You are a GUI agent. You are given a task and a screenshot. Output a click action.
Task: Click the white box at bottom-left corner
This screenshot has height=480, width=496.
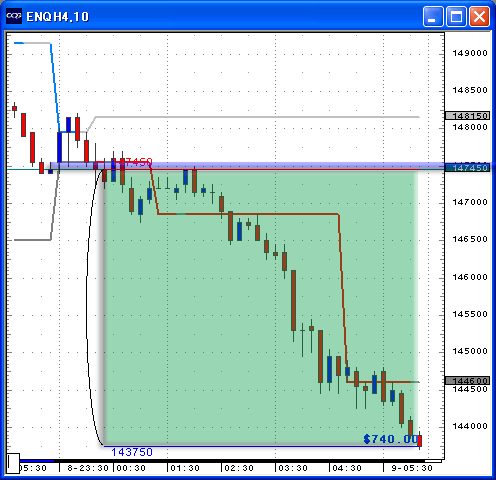[14, 463]
